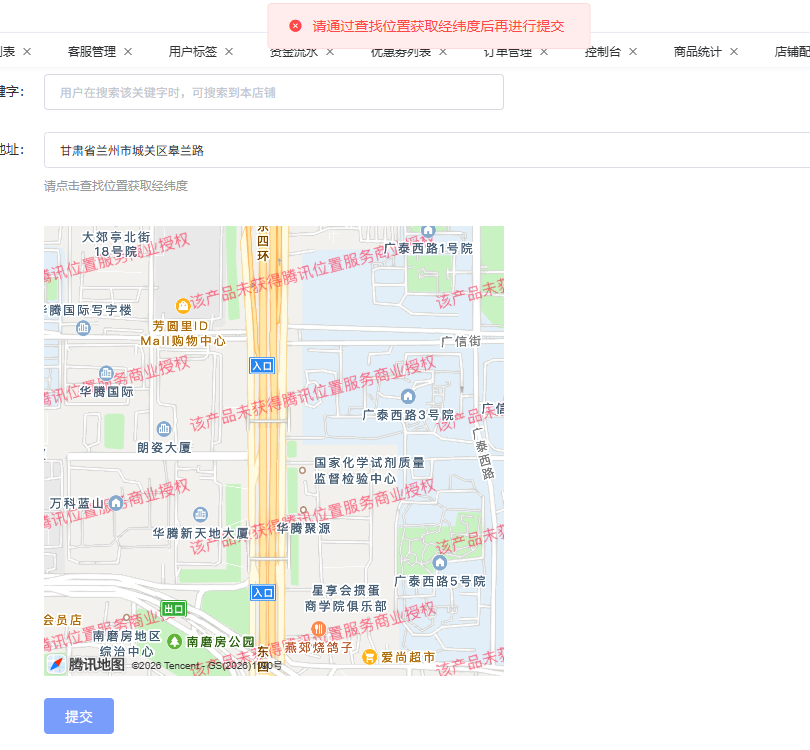Select the 万科蓝山 residence icon
This screenshot has height=750, width=810.
pyautogui.click(x=116, y=503)
